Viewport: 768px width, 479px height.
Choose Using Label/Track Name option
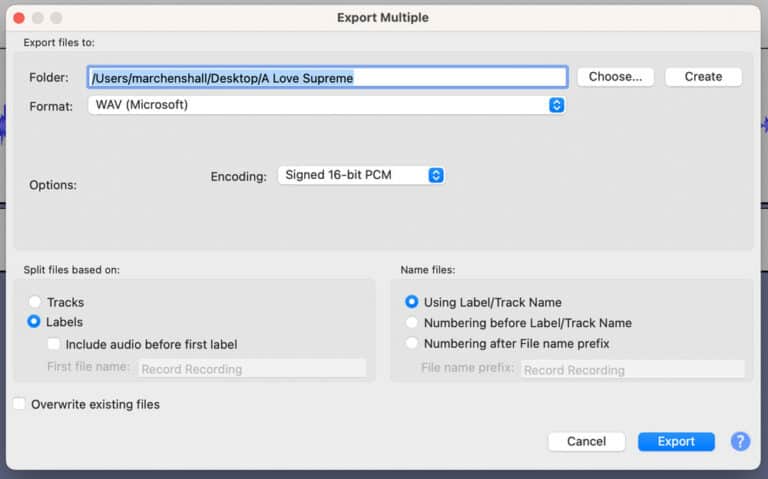(x=412, y=302)
